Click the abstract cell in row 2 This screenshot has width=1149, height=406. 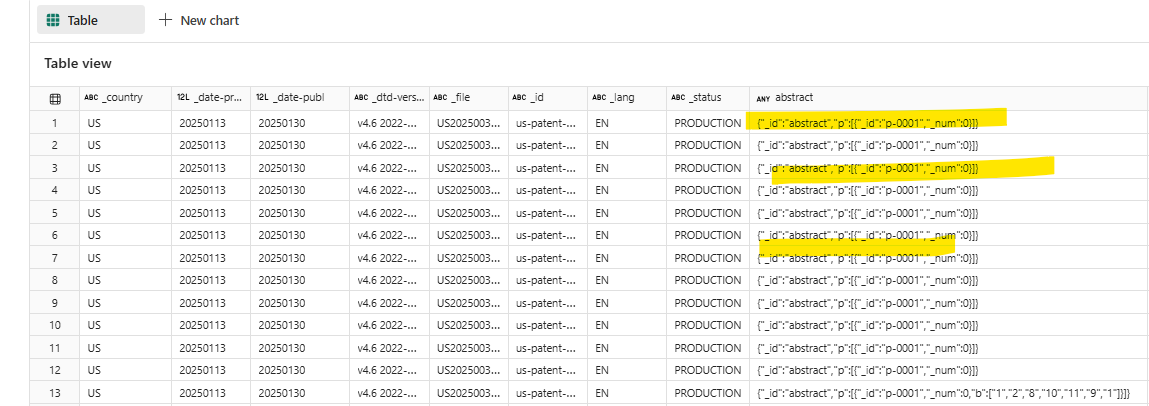click(x=948, y=145)
